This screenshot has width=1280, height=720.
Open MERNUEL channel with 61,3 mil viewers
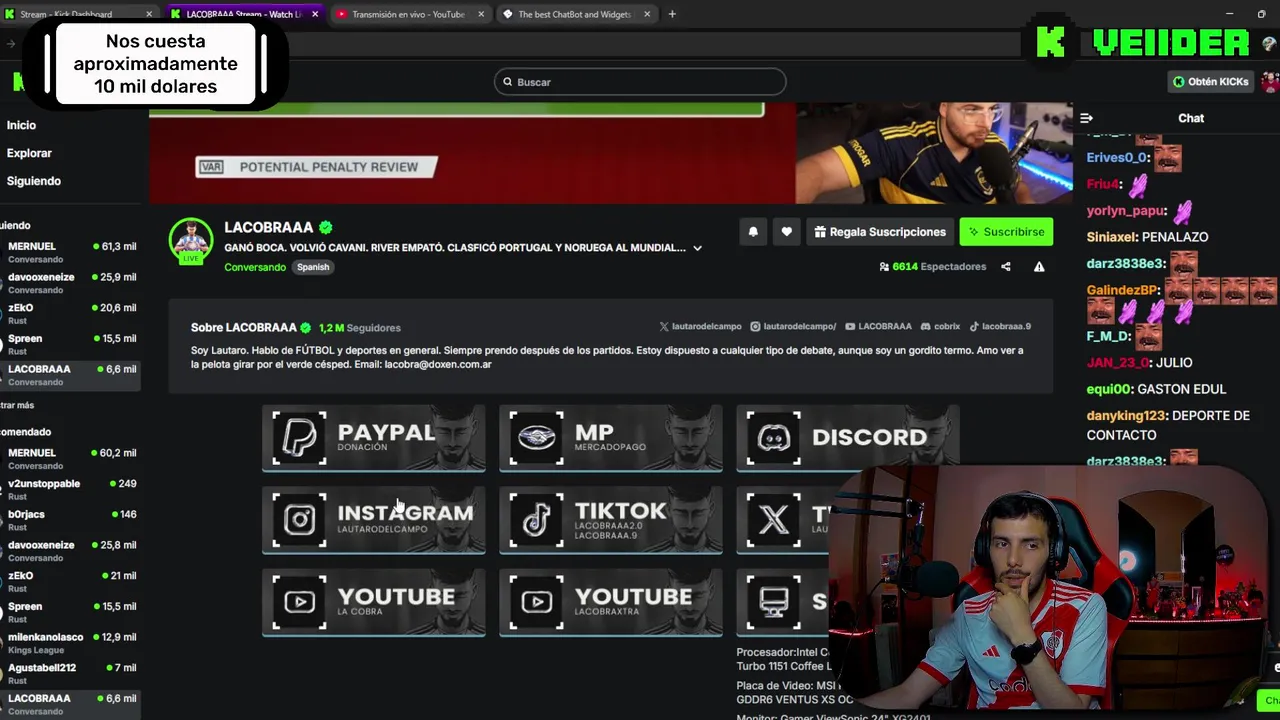click(70, 252)
